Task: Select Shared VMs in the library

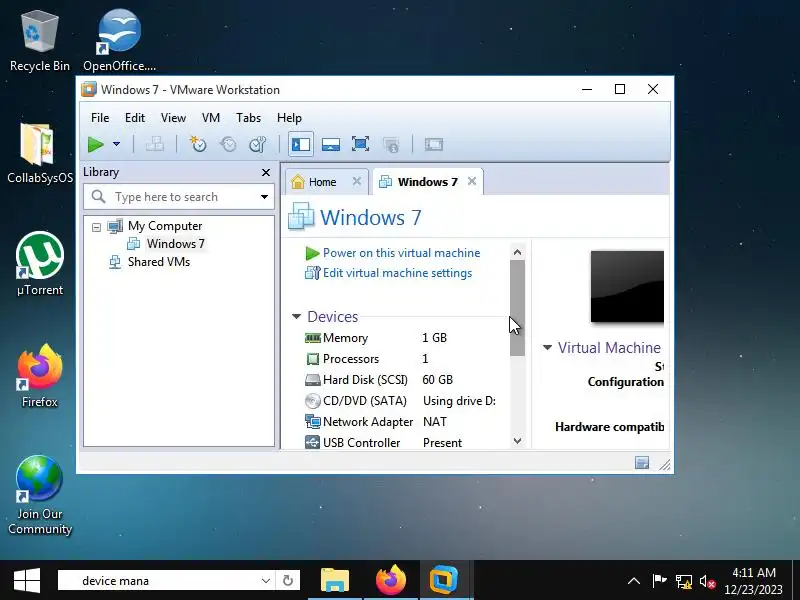Action: 159,262
